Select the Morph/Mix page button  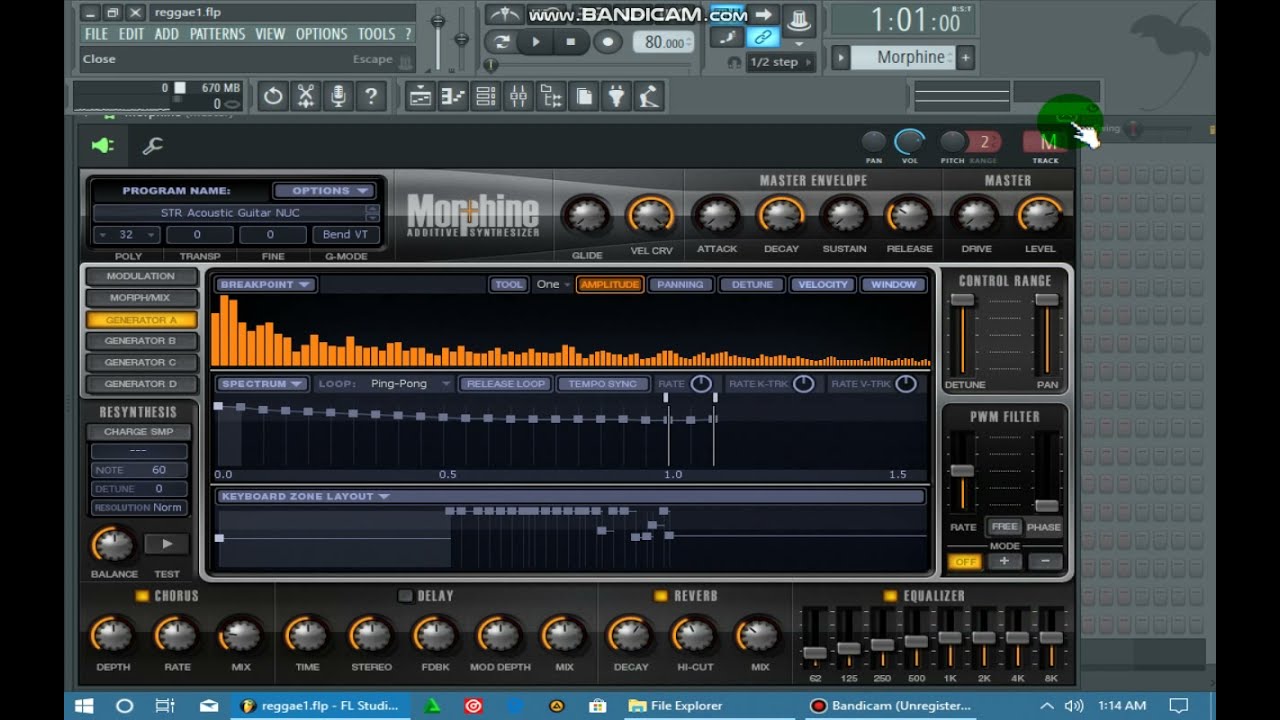tap(140, 298)
